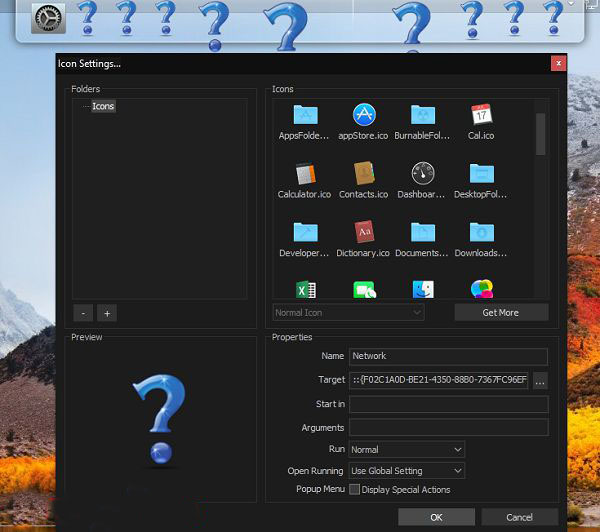Select the AppsFolder icon

coord(305,115)
